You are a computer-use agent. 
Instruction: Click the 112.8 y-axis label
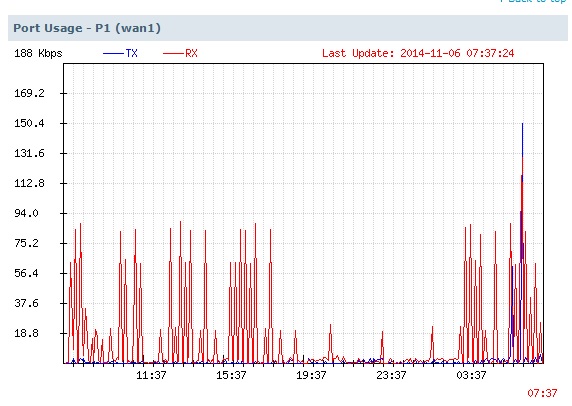[x=29, y=183]
